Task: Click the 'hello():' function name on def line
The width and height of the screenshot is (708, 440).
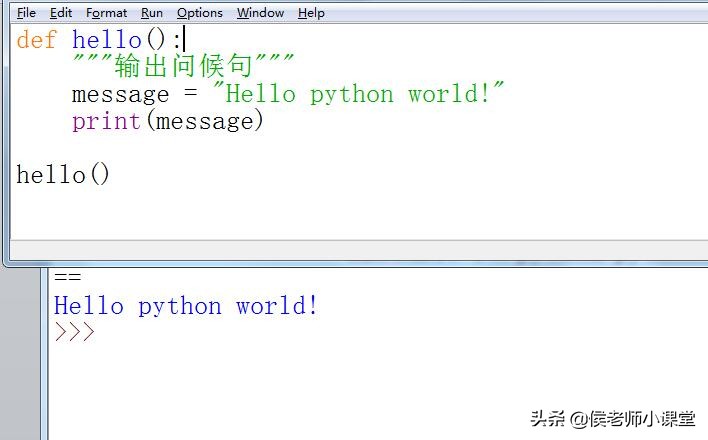Action: pyautogui.click(x=126, y=39)
